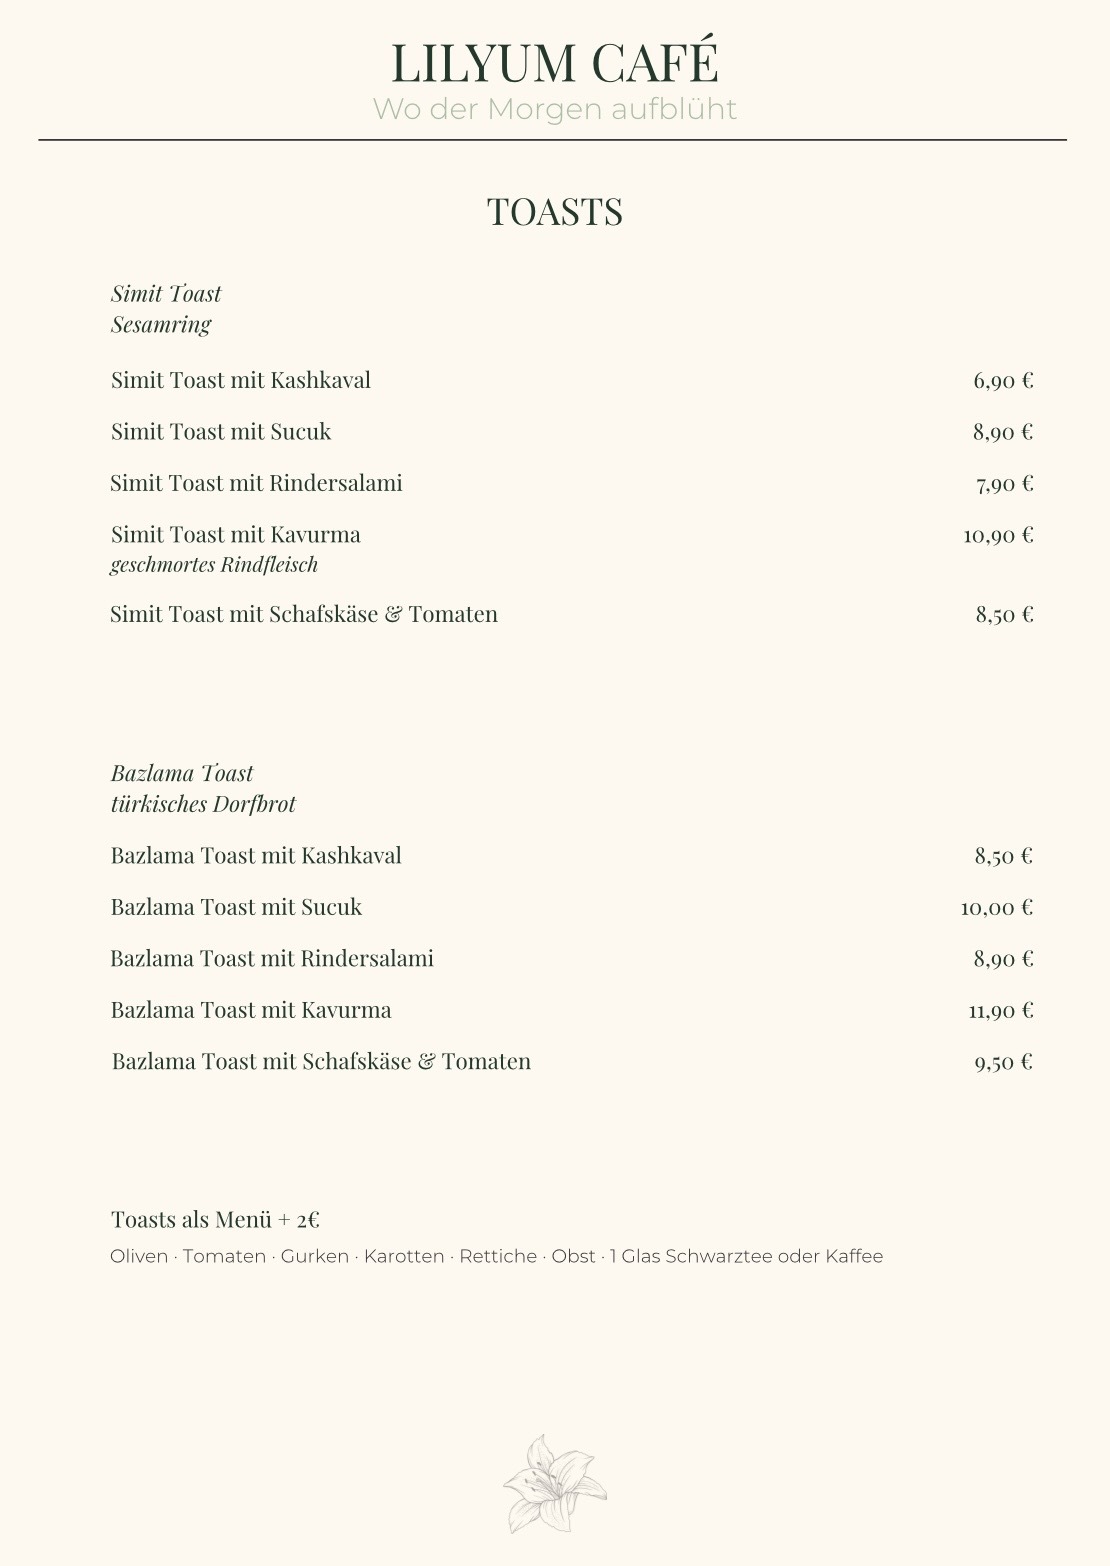The image size is (1110, 1566).
Task: Click the 11,90 € price
Action: click(x=1000, y=1010)
